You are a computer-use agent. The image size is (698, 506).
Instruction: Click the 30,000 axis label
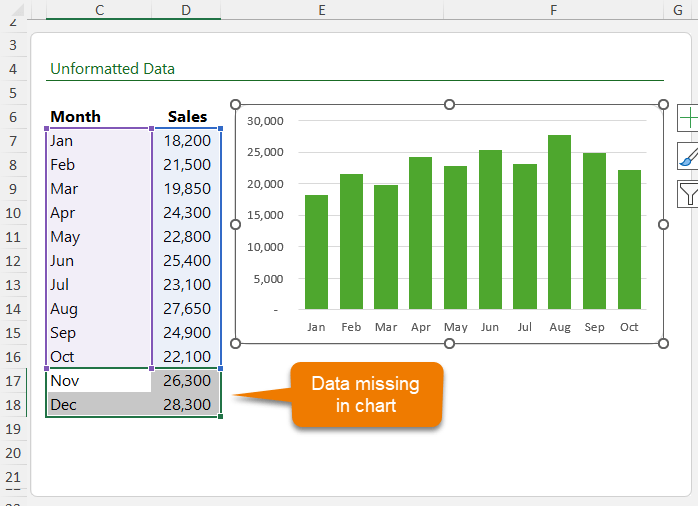[x=265, y=121]
